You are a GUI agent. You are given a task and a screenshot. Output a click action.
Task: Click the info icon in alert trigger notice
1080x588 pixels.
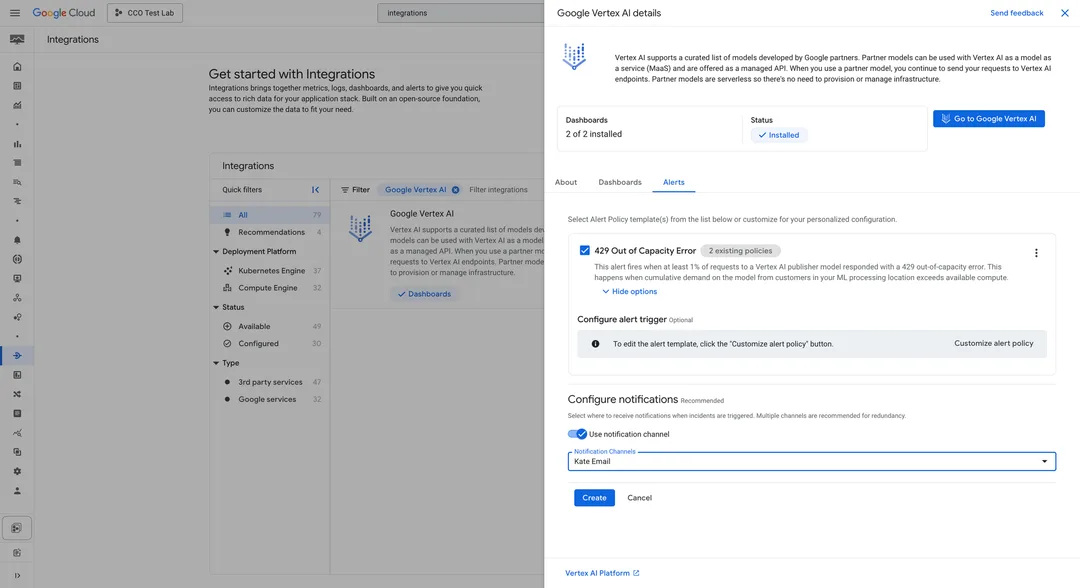coord(596,344)
